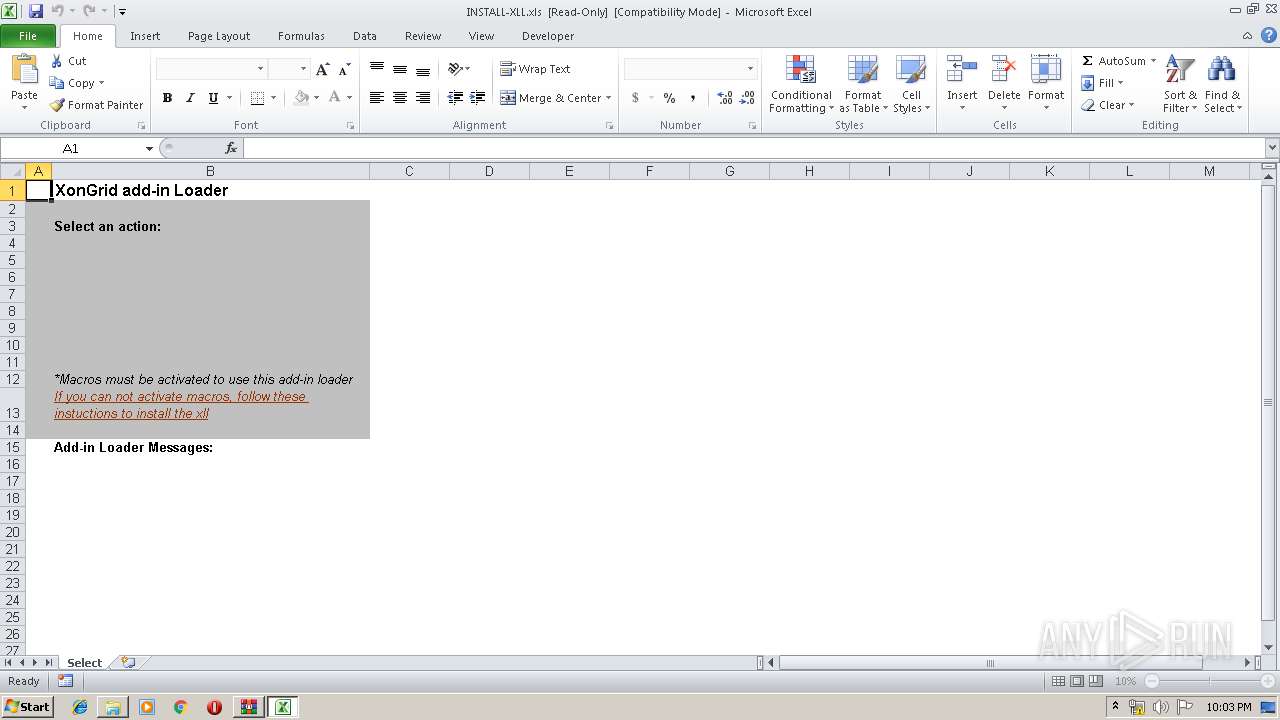Apply the Font Color
This screenshot has height=720, width=1280.
click(x=335, y=98)
